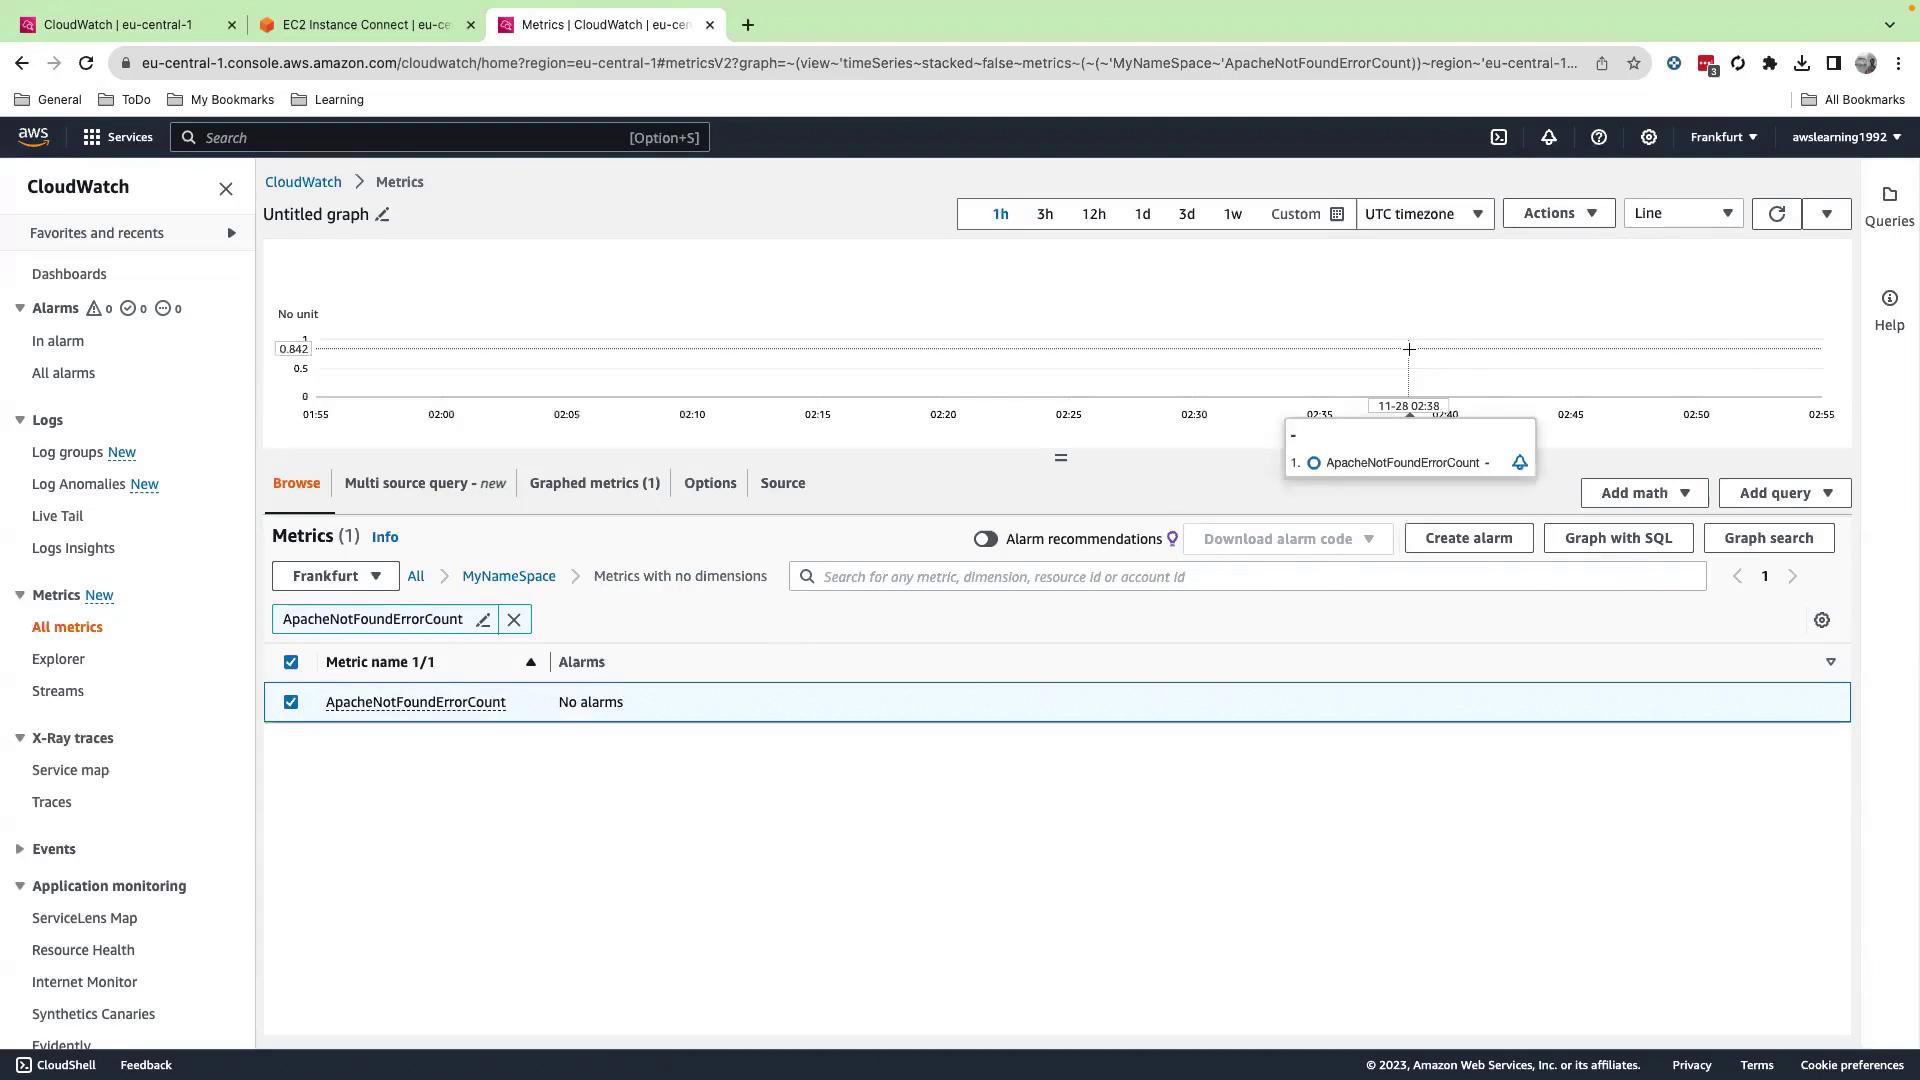Viewport: 1920px width, 1080px height.
Task: Switch to the Source tab
Action: [782, 483]
